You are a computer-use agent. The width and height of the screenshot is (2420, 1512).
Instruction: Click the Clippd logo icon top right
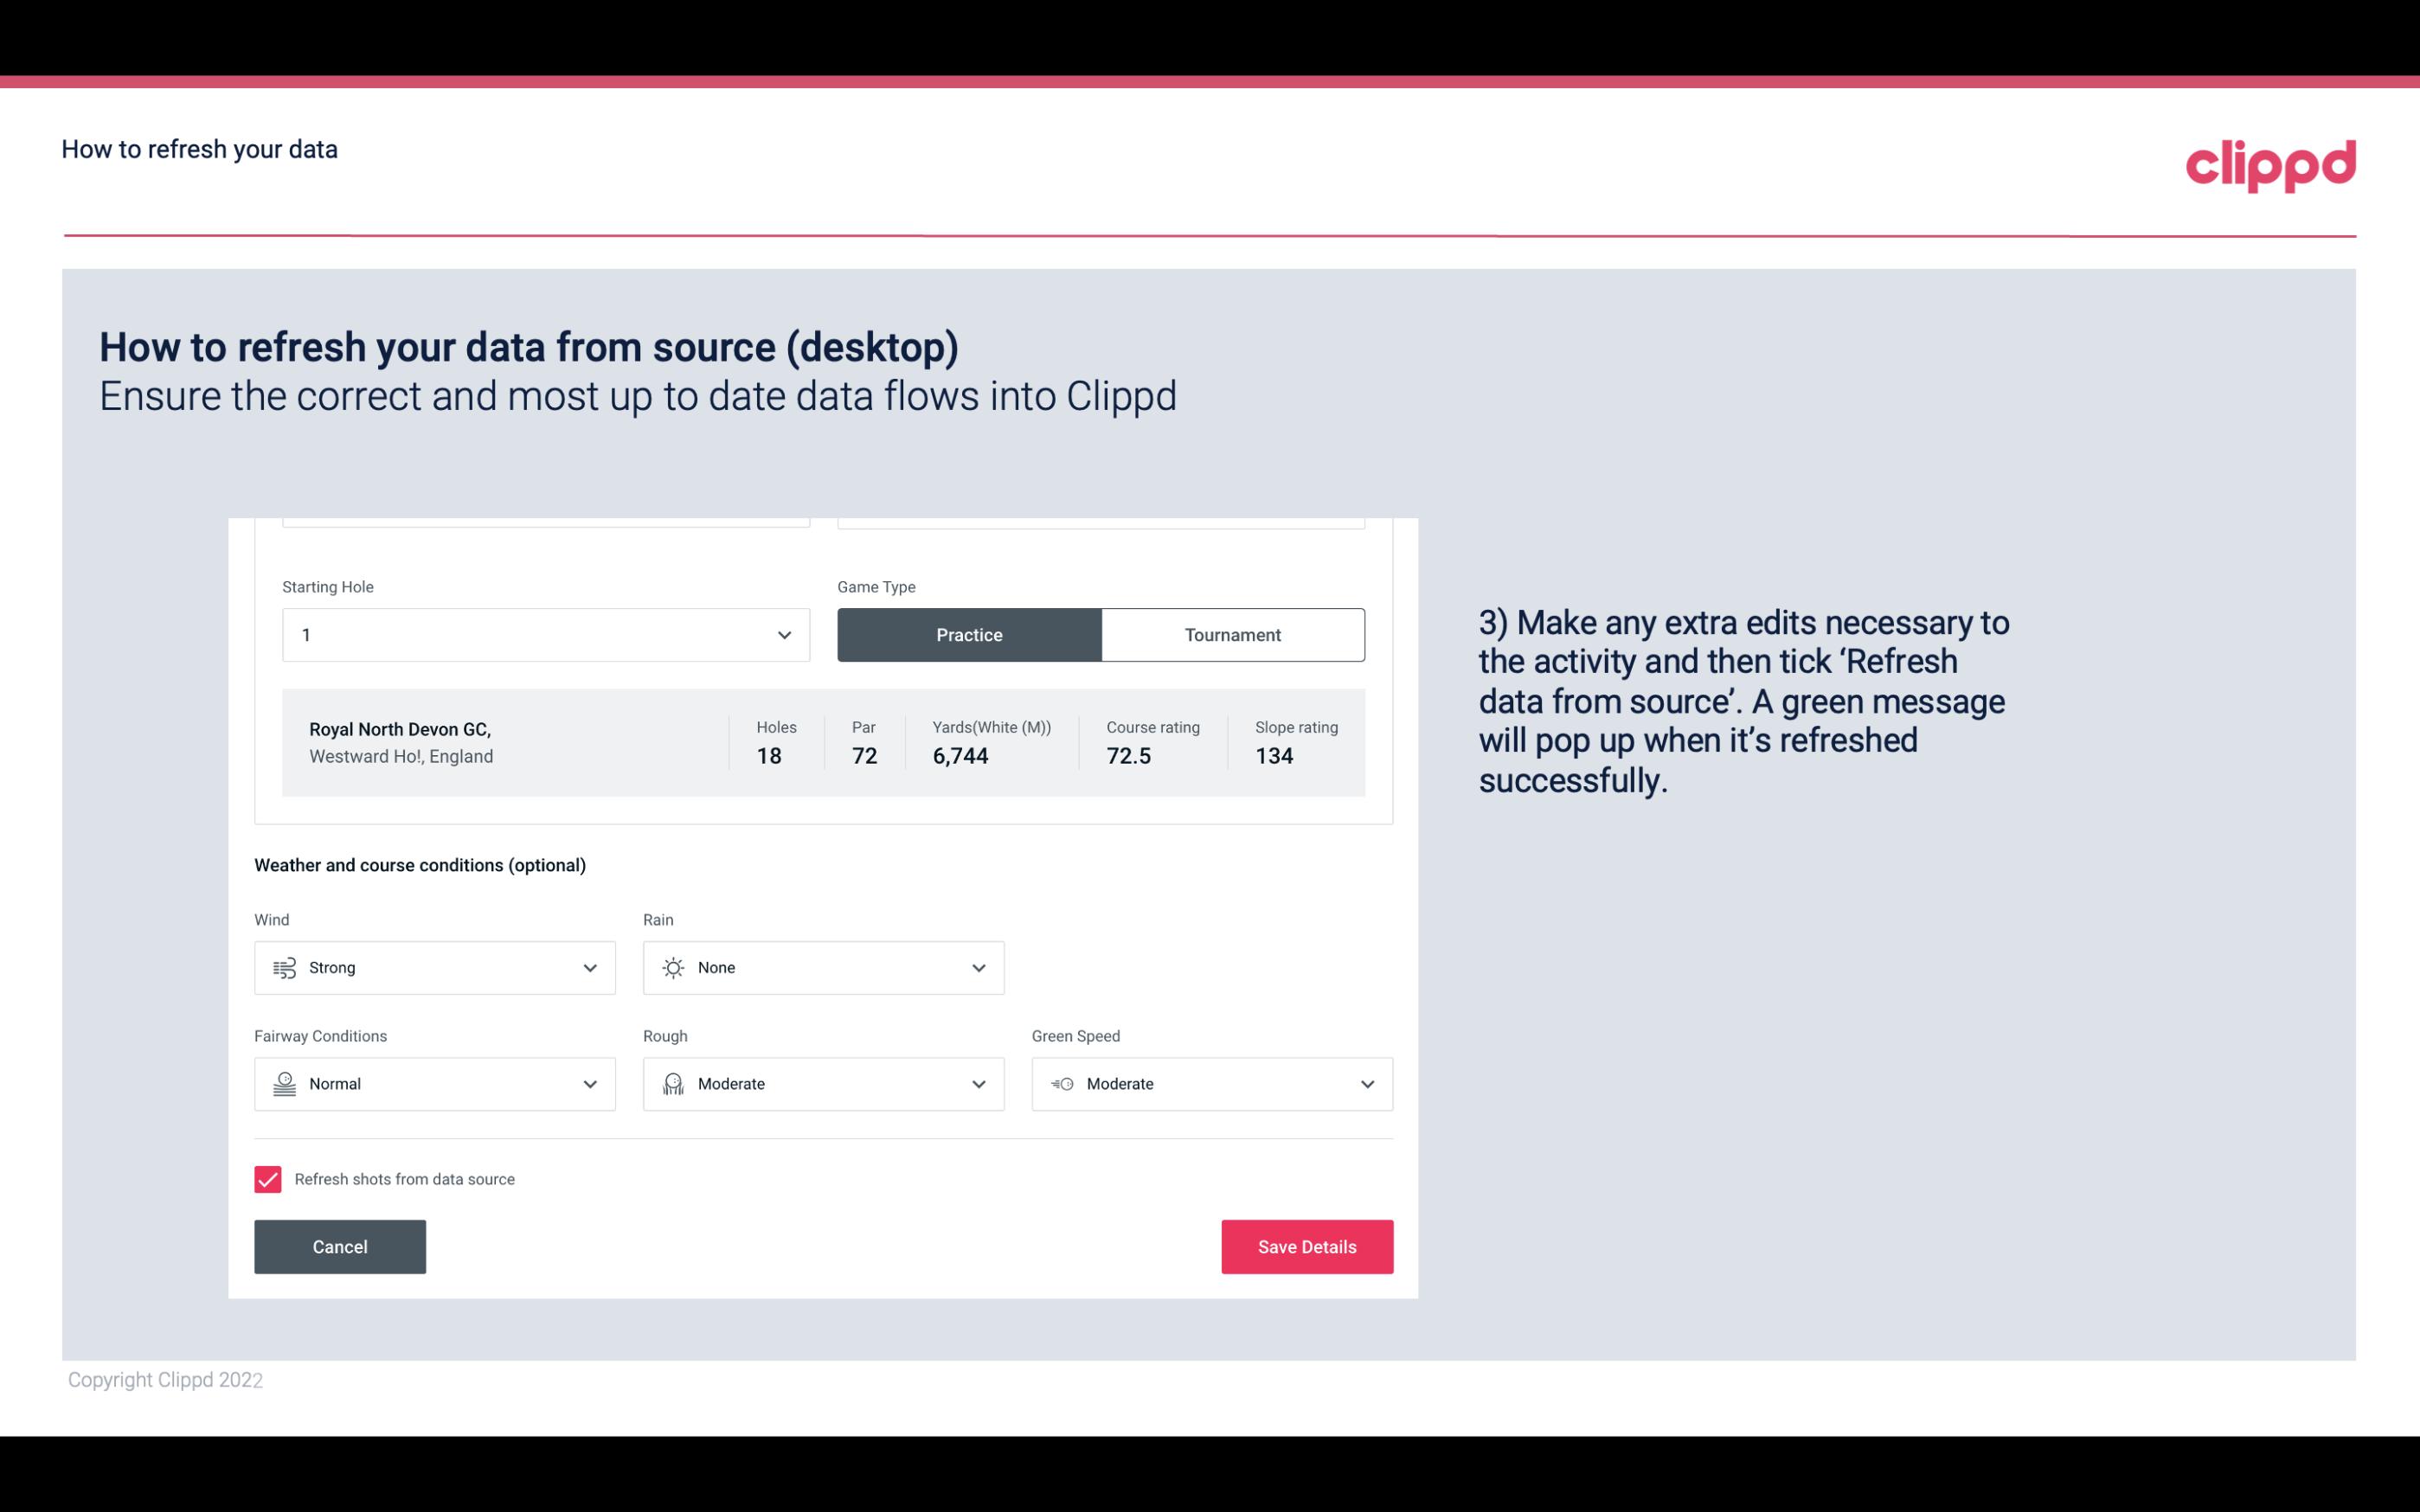click(x=2270, y=160)
